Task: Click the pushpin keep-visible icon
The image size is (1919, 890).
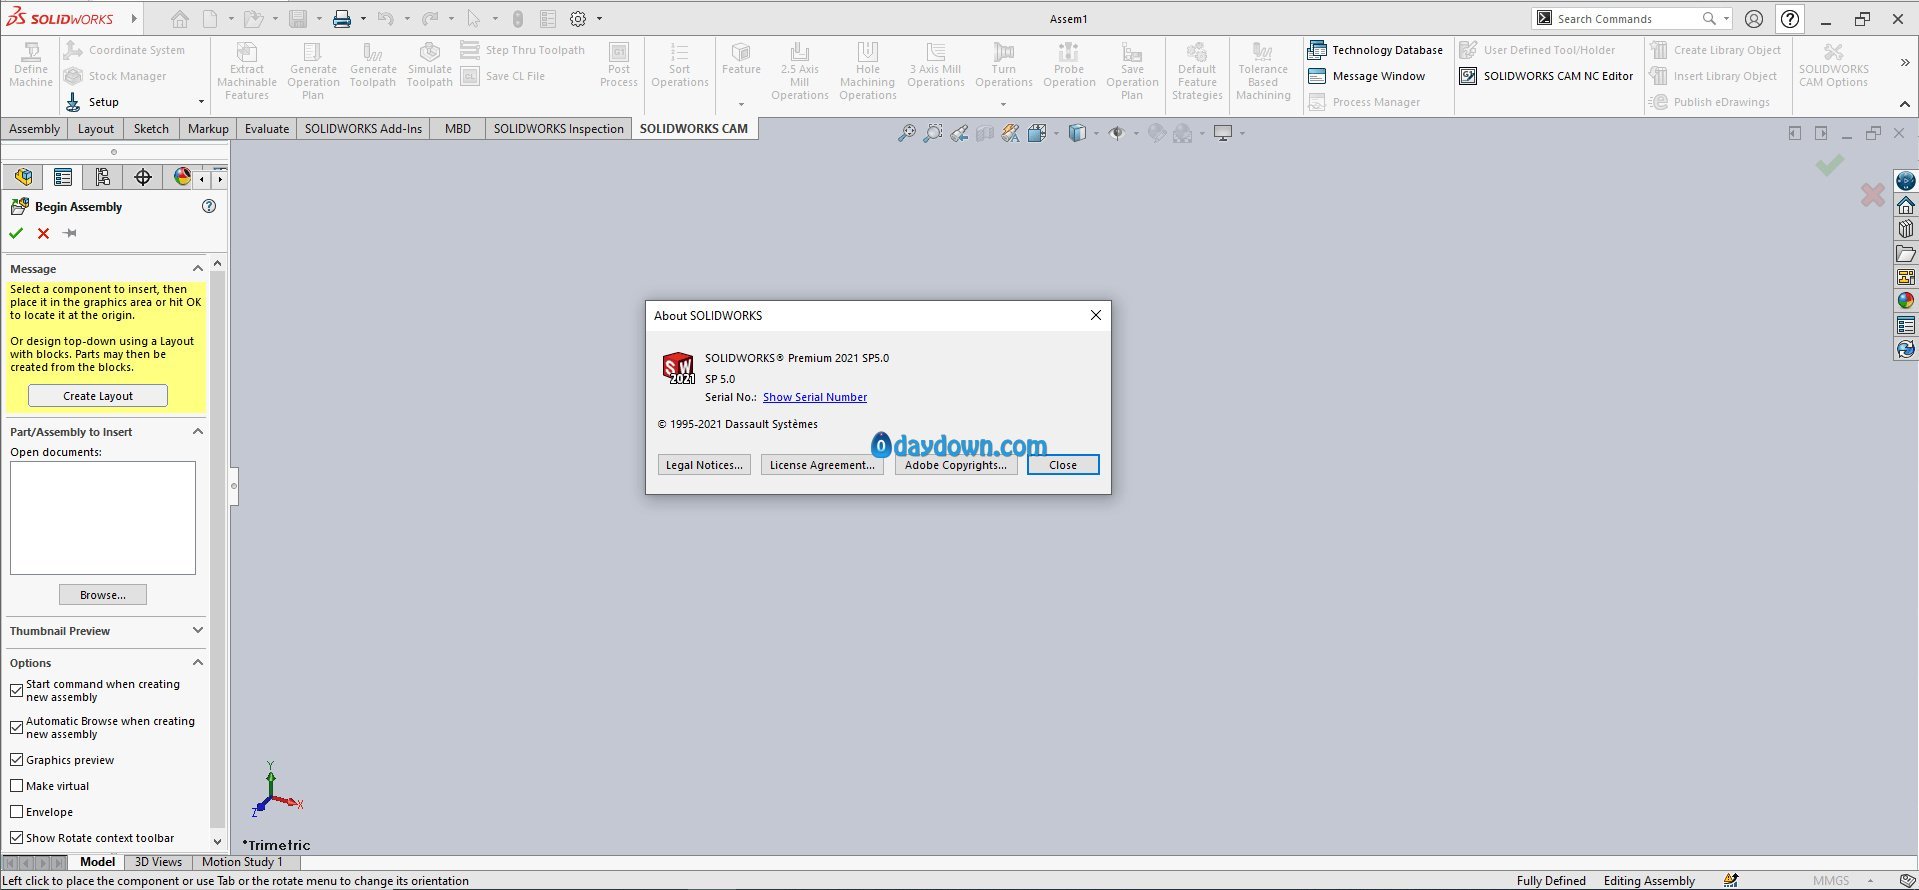Action: click(x=70, y=233)
